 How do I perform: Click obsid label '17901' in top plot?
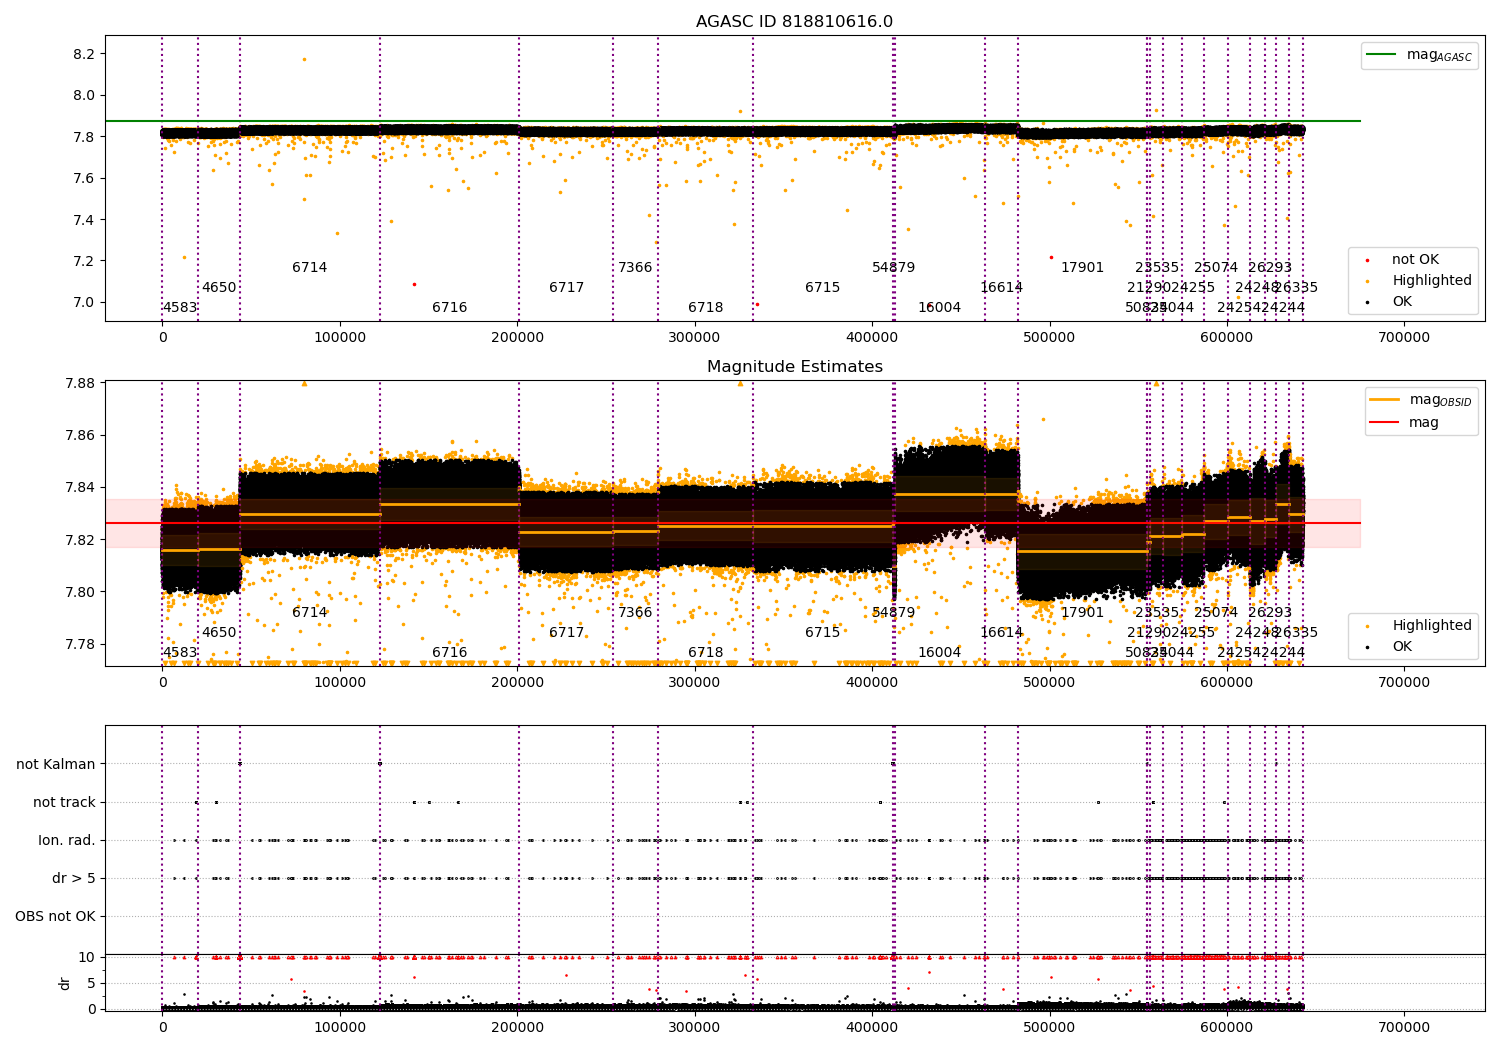pyautogui.click(x=1082, y=268)
